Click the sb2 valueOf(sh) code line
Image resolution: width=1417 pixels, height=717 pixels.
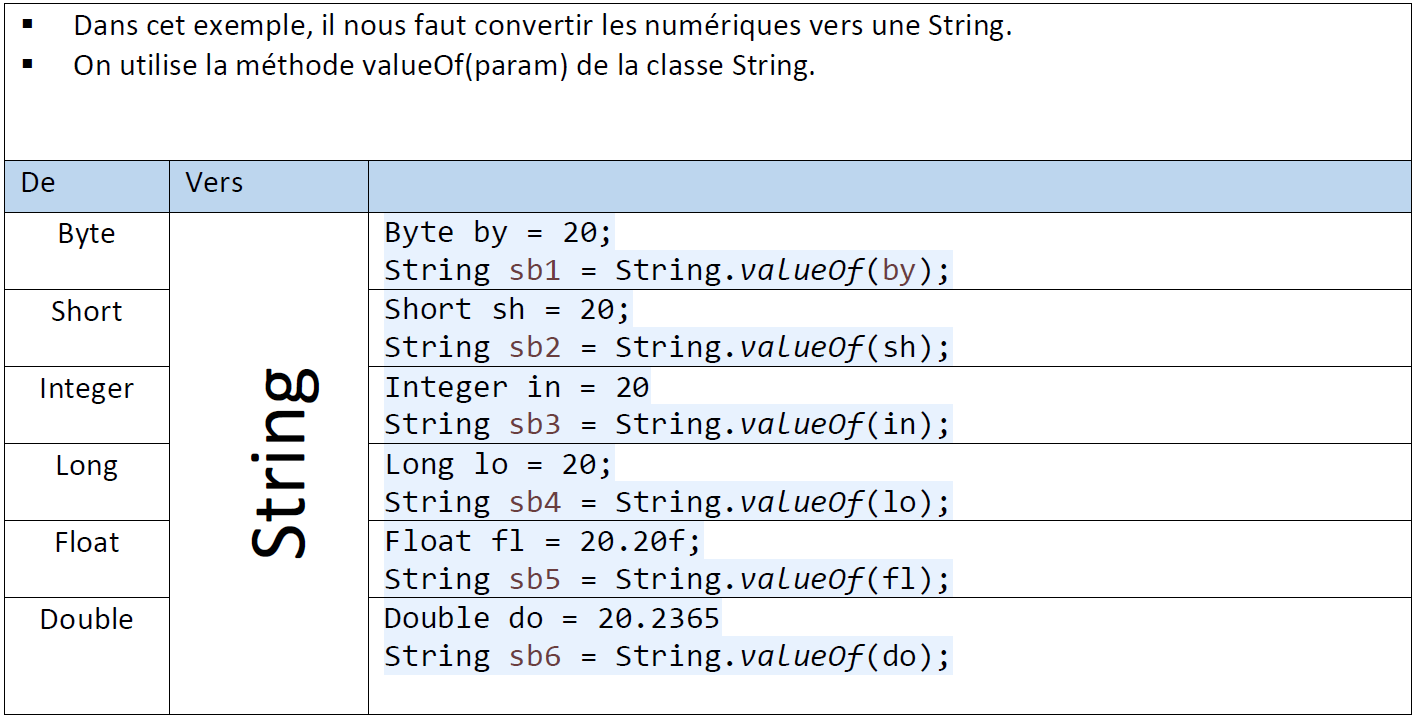click(x=667, y=348)
